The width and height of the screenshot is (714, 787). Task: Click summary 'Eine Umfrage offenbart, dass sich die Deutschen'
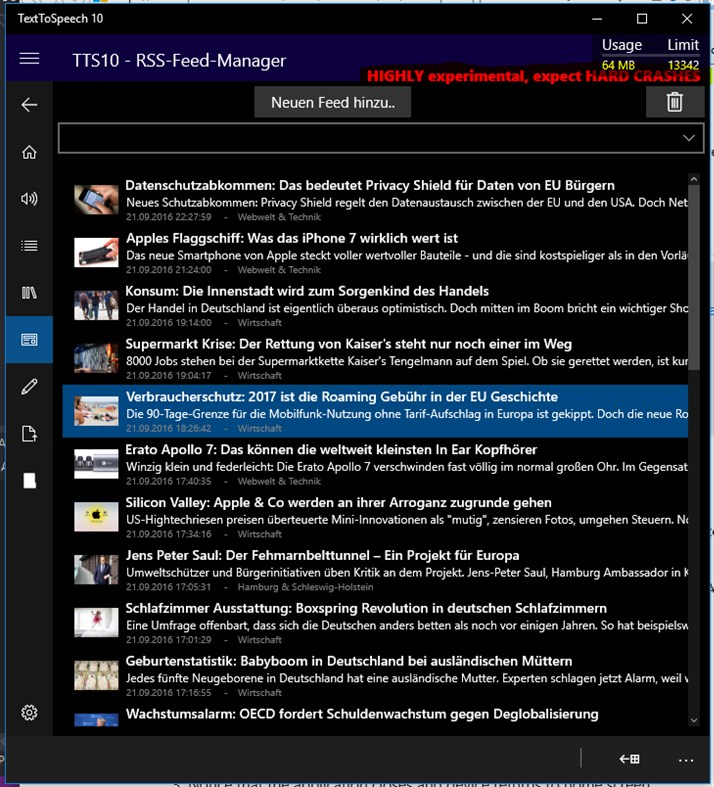pyautogui.click(x=406, y=625)
